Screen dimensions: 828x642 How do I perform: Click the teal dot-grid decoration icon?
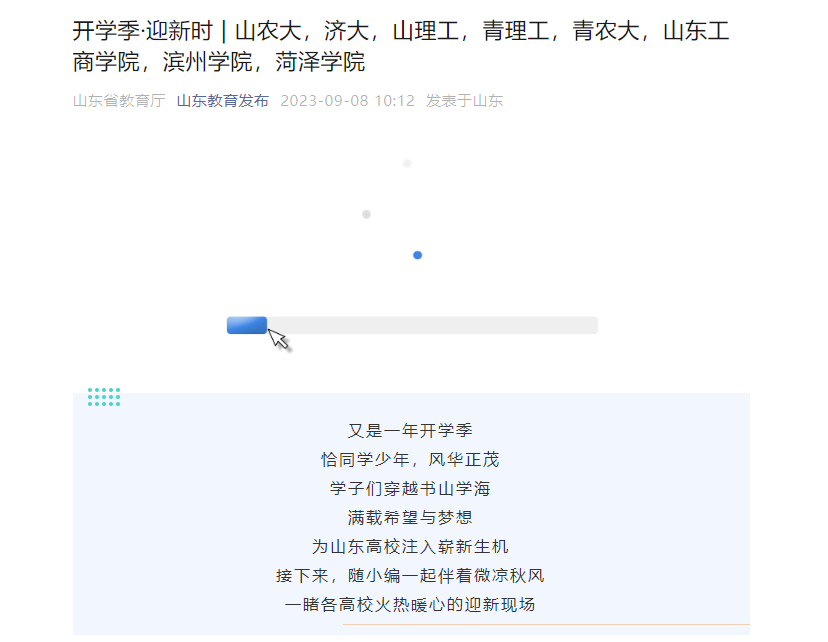pos(104,397)
